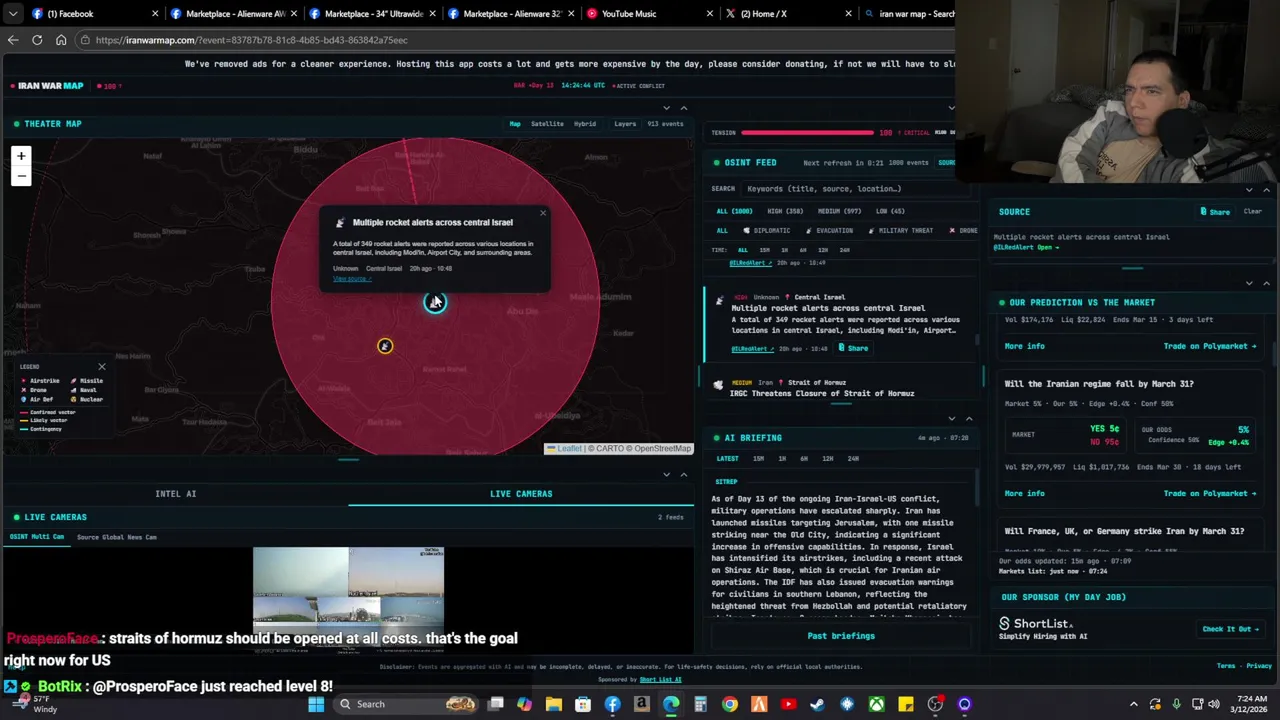Open the Privacy link in footer
Image resolution: width=1280 pixels, height=720 pixels.
coord(1259,666)
